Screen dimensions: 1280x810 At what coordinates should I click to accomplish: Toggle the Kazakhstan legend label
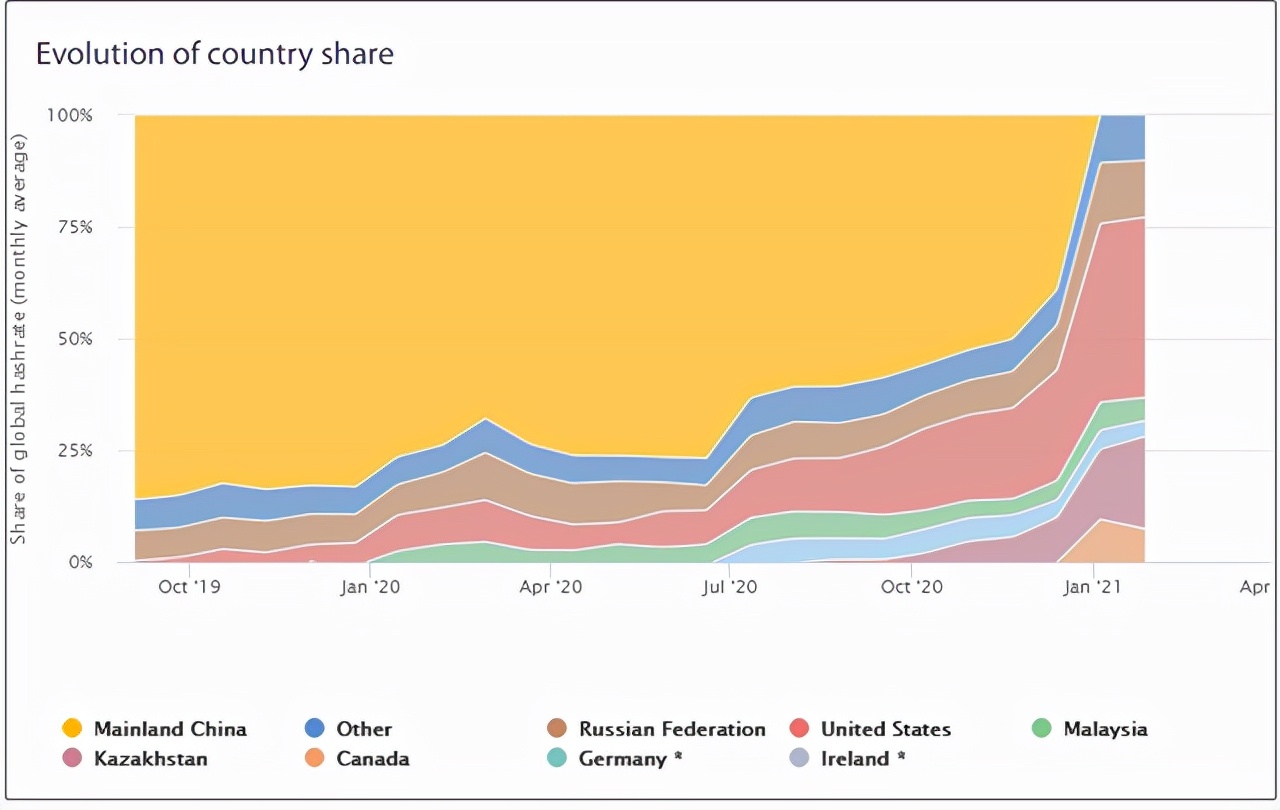point(150,759)
